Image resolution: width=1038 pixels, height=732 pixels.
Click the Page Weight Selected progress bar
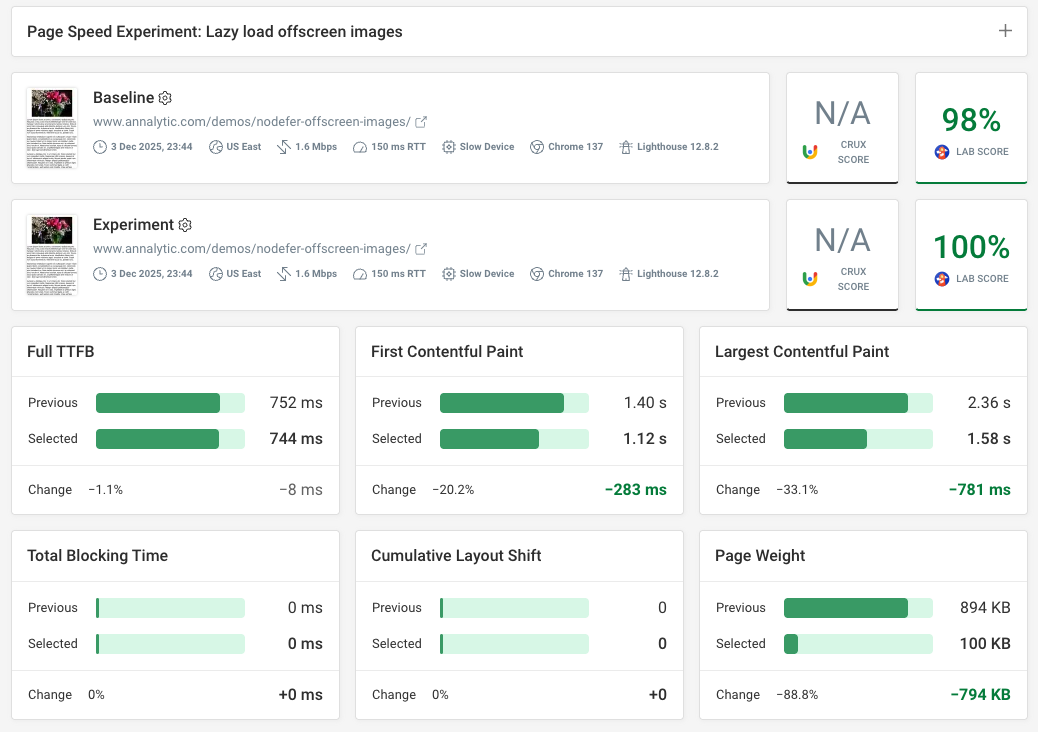(x=858, y=644)
